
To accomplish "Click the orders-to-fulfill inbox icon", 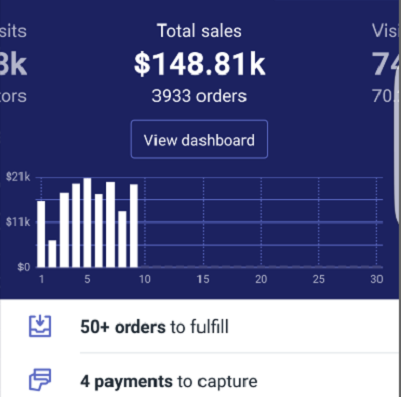I will click(x=40, y=326).
